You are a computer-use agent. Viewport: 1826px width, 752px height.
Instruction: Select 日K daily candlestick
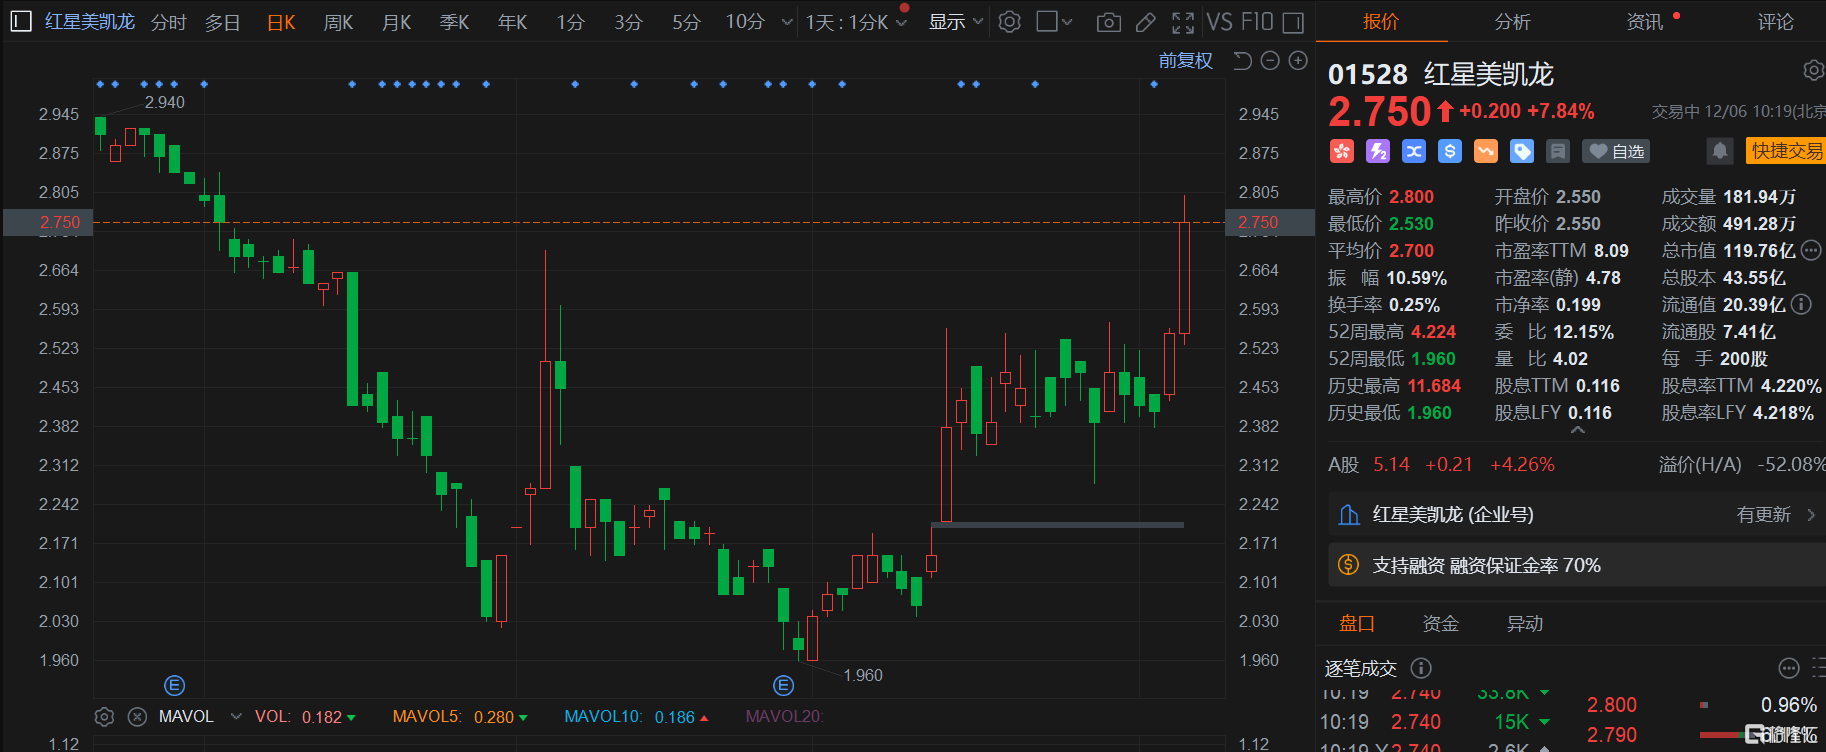click(281, 22)
